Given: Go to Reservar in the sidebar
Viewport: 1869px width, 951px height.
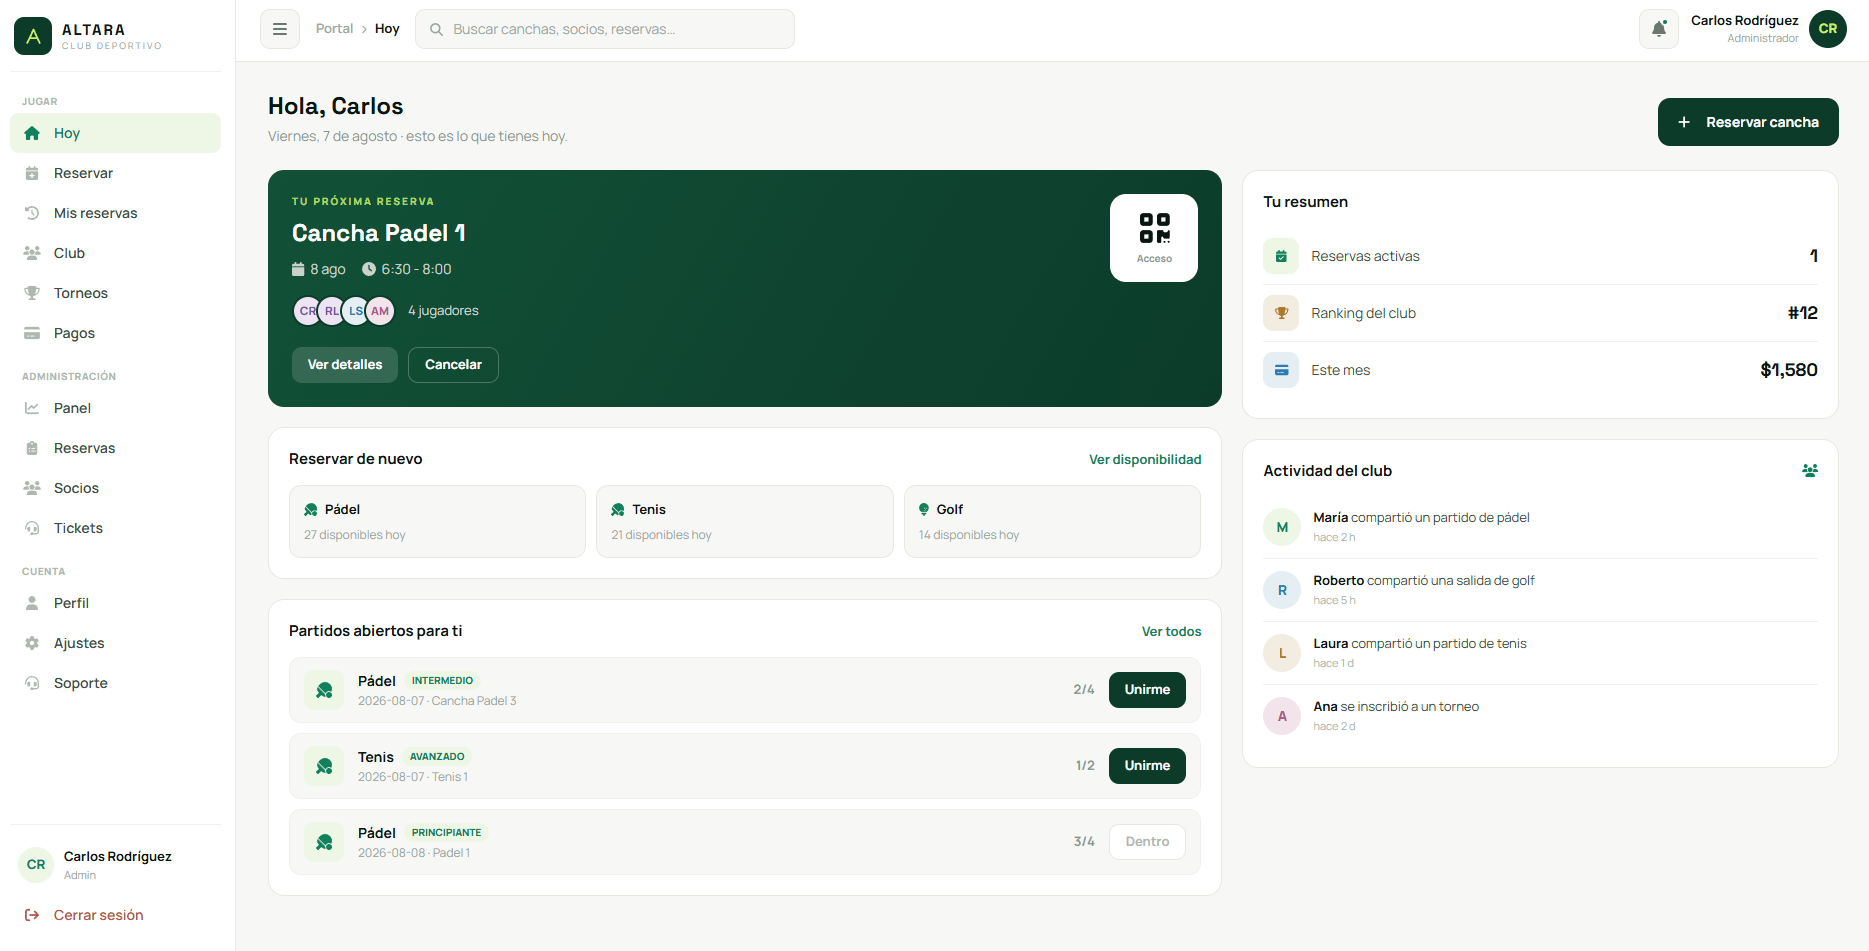Looking at the screenshot, I should (115, 173).
